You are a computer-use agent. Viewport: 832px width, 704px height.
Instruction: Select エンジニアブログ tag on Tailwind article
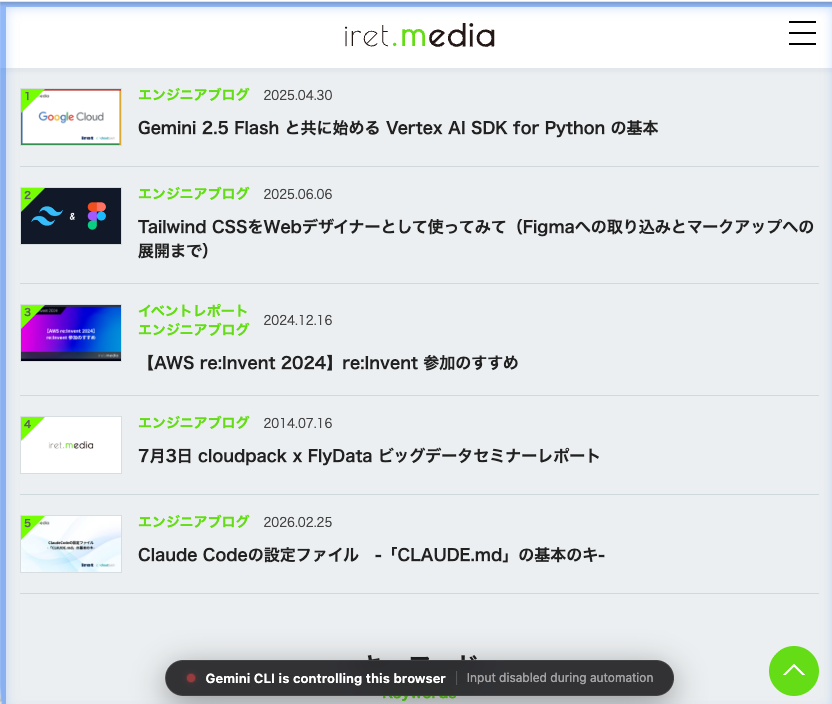[x=193, y=194]
